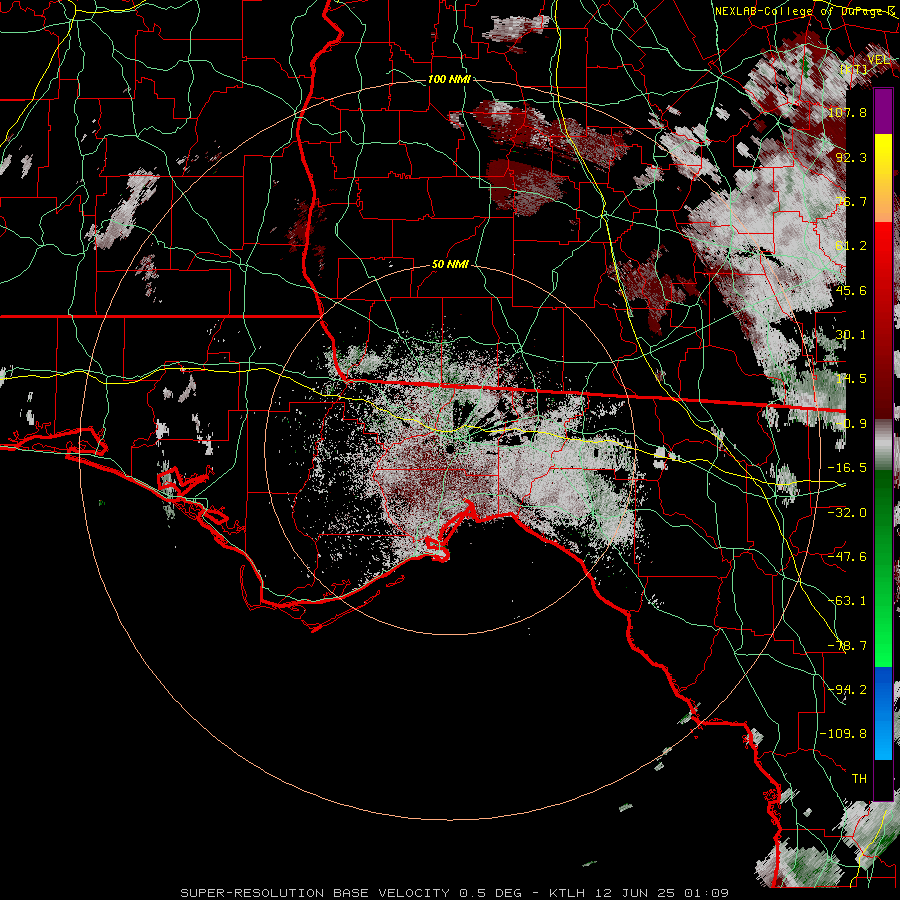Click the 50 NMI range ring label
900x900 pixels.
(x=451, y=265)
